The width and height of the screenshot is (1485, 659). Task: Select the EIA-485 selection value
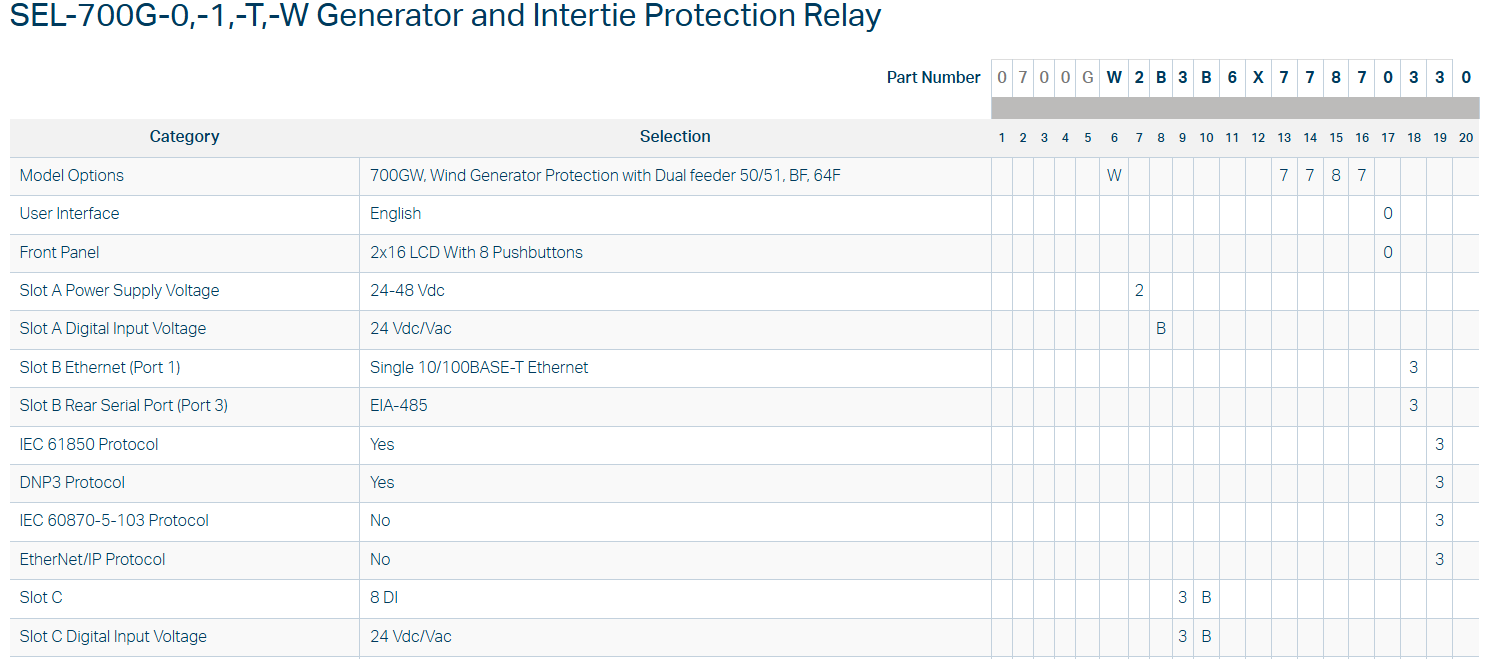click(x=399, y=406)
